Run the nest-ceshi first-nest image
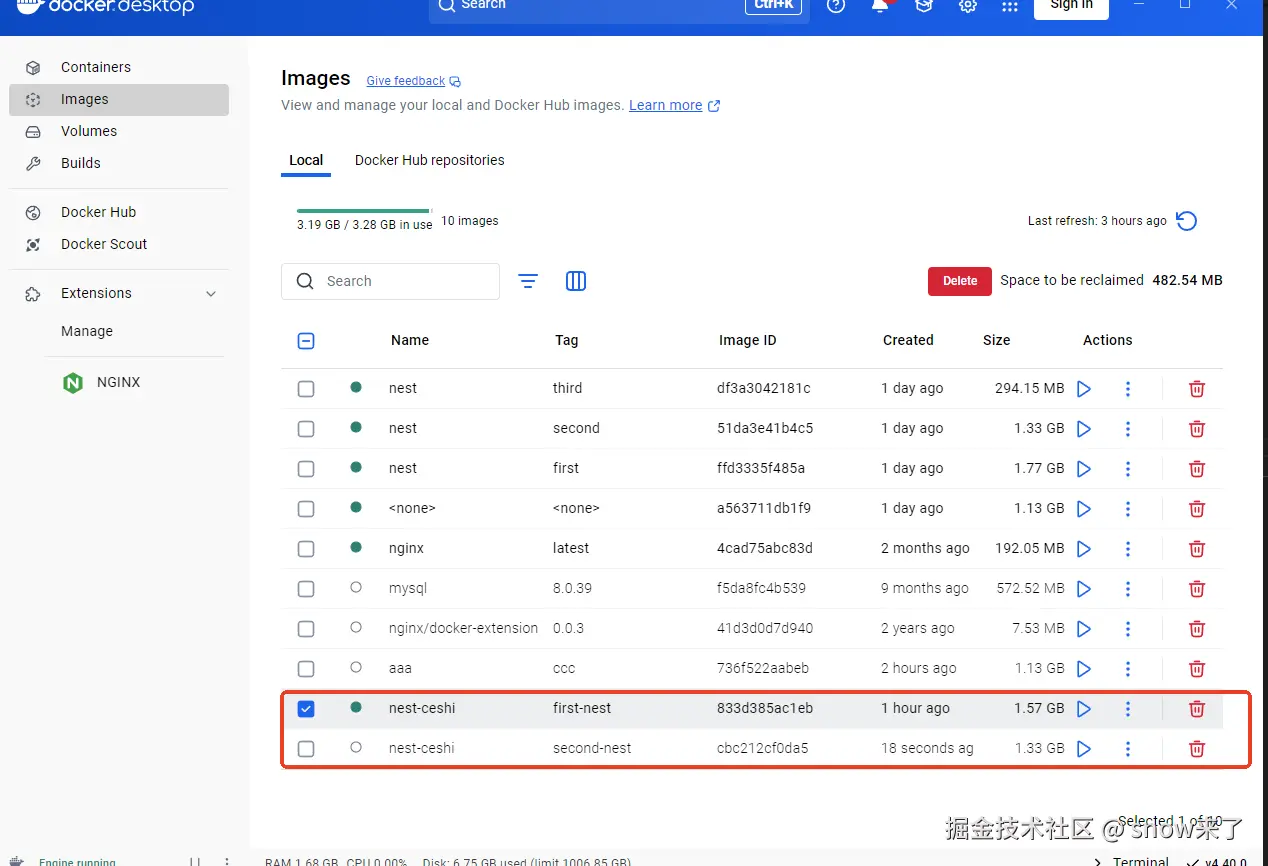Image resolution: width=1268 pixels, height=866 pixels. [x=1083, y=709]
